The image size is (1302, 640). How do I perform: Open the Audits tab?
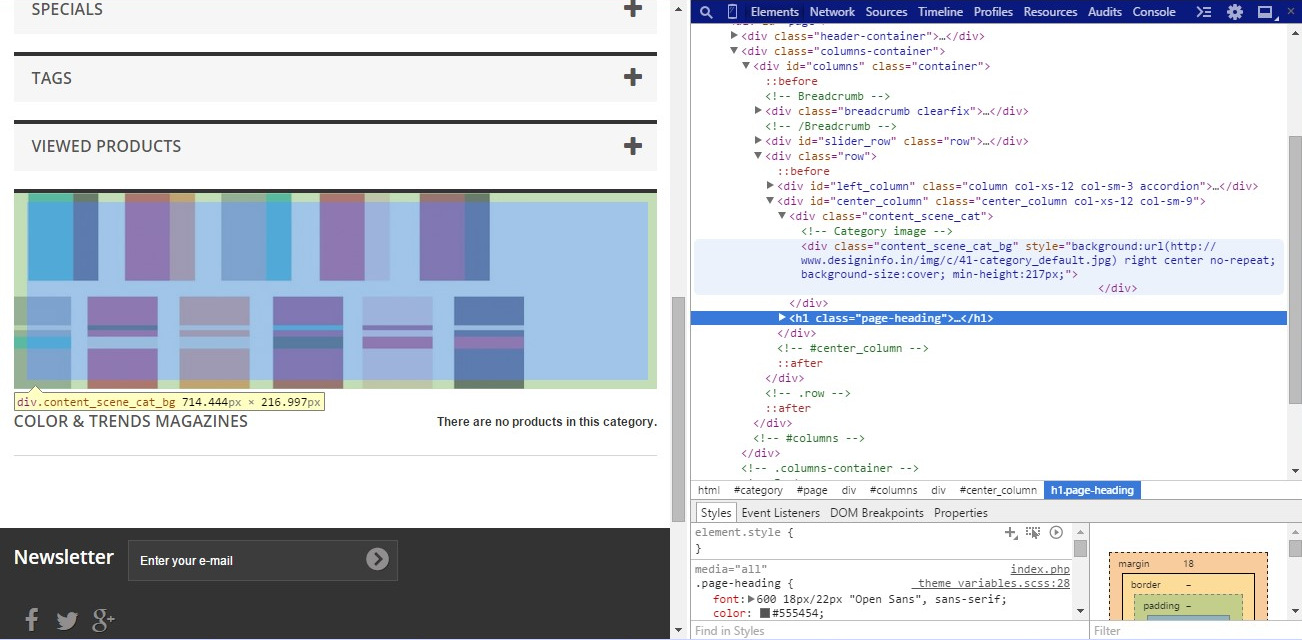(1105, 12)
